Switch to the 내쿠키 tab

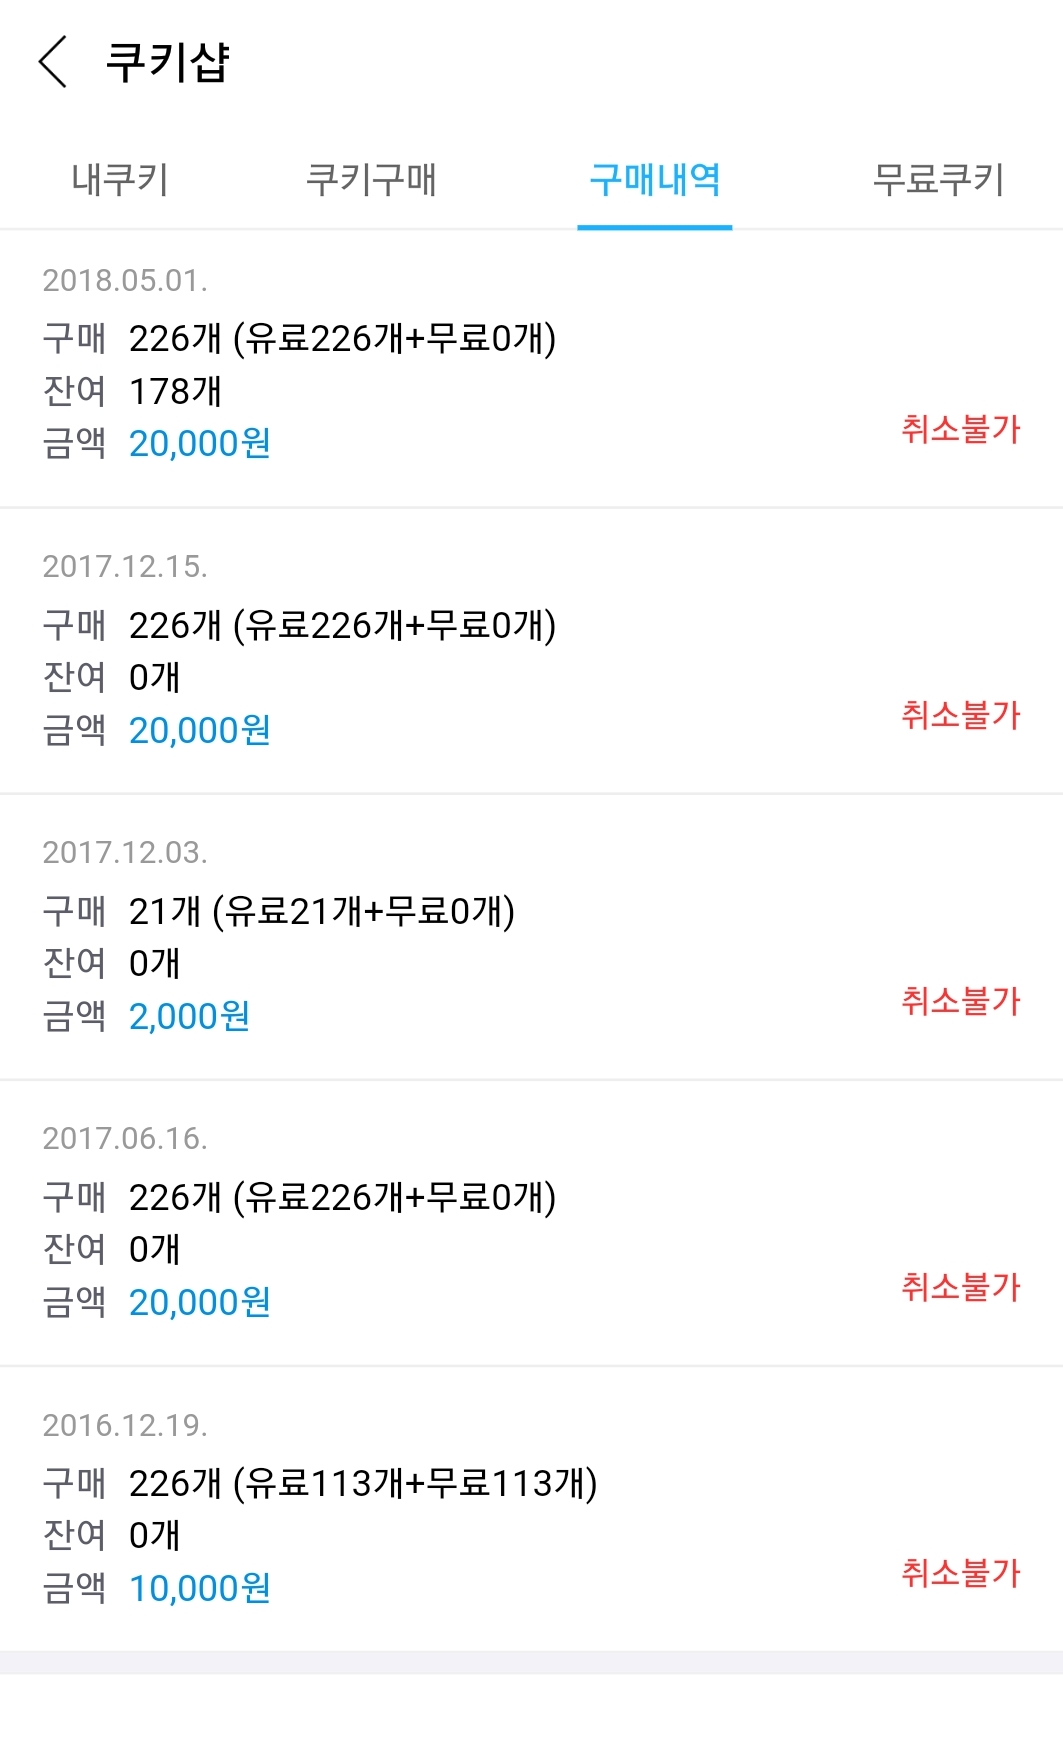coord(120,180)
